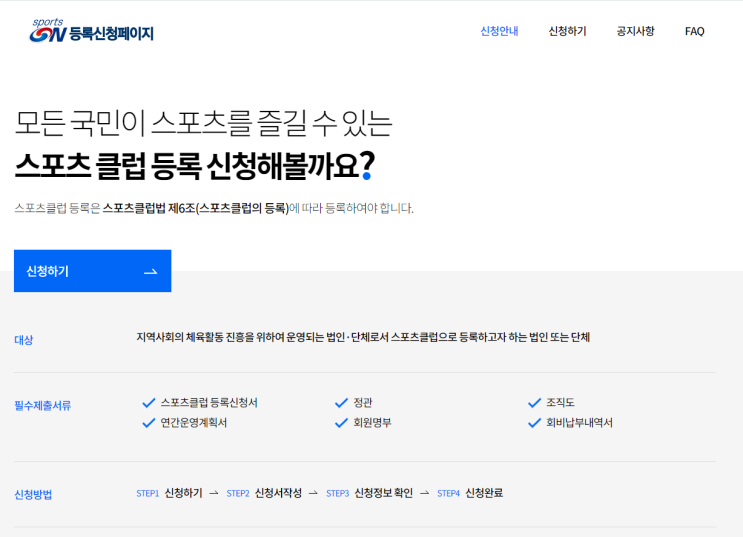Click the STEP2 label
This screenshot has width=743, height=537.
pos(238,493)
